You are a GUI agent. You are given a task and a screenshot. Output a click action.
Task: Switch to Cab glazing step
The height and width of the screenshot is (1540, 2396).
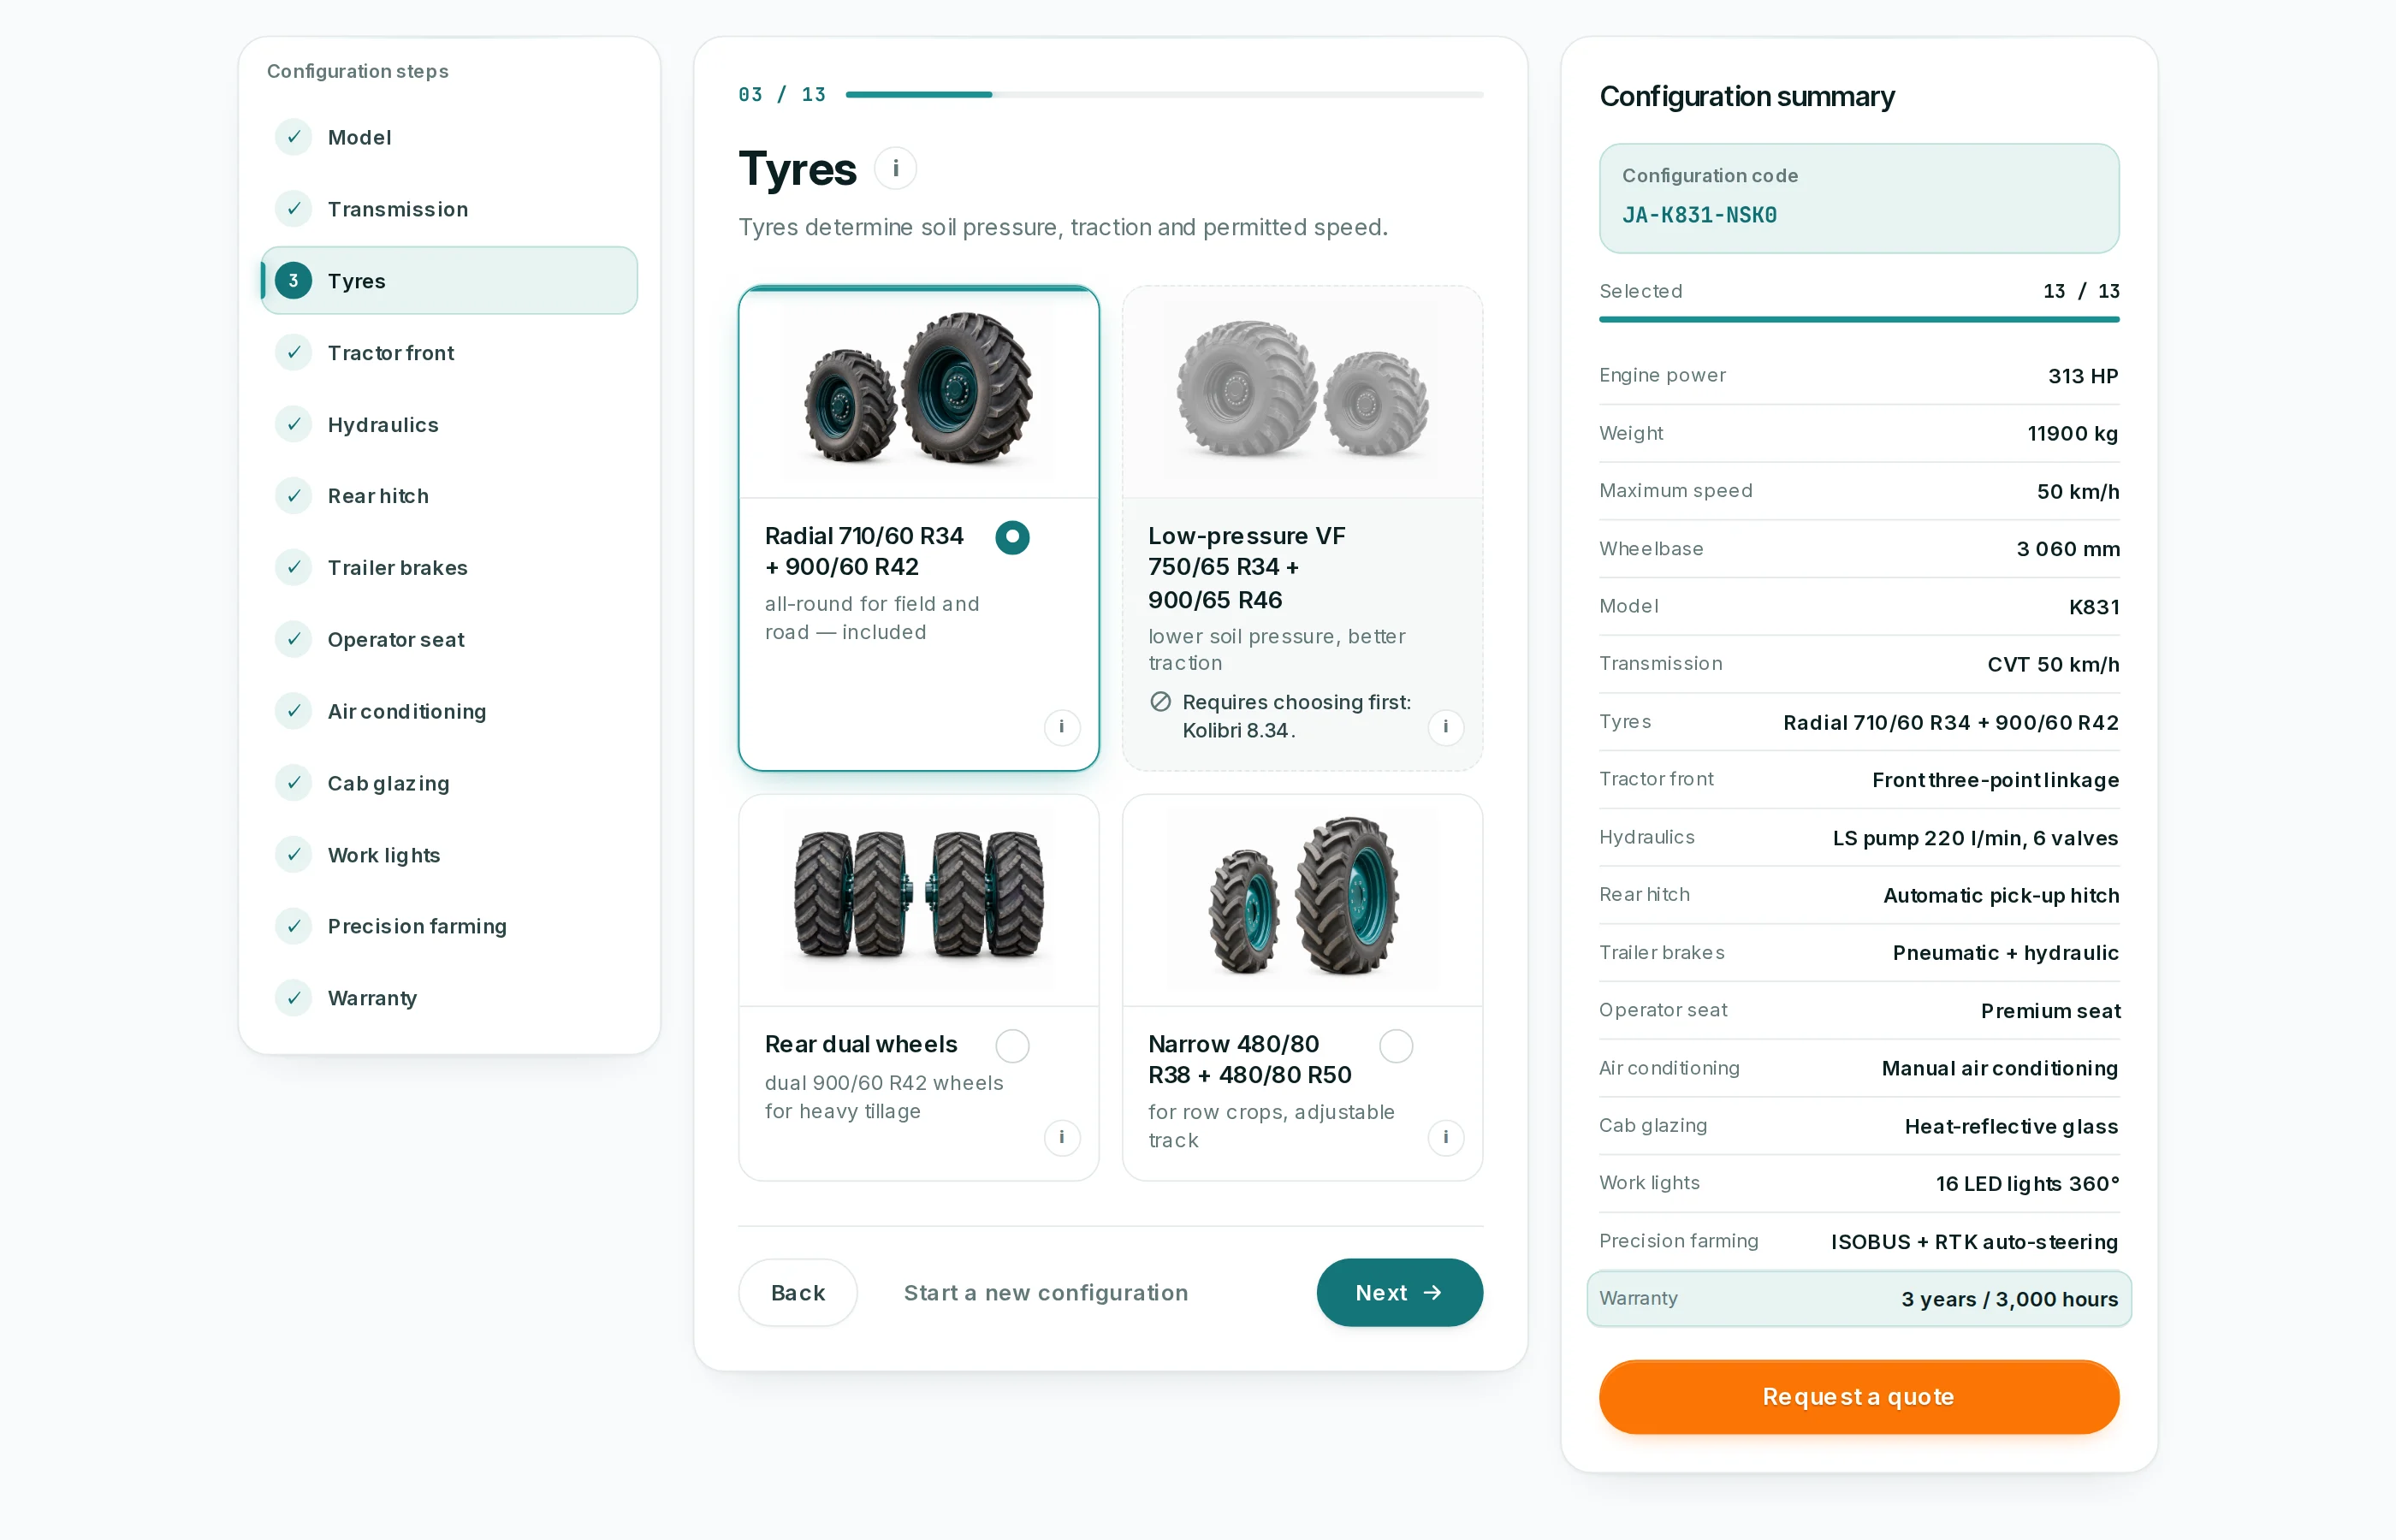click(x=449, y=783)
